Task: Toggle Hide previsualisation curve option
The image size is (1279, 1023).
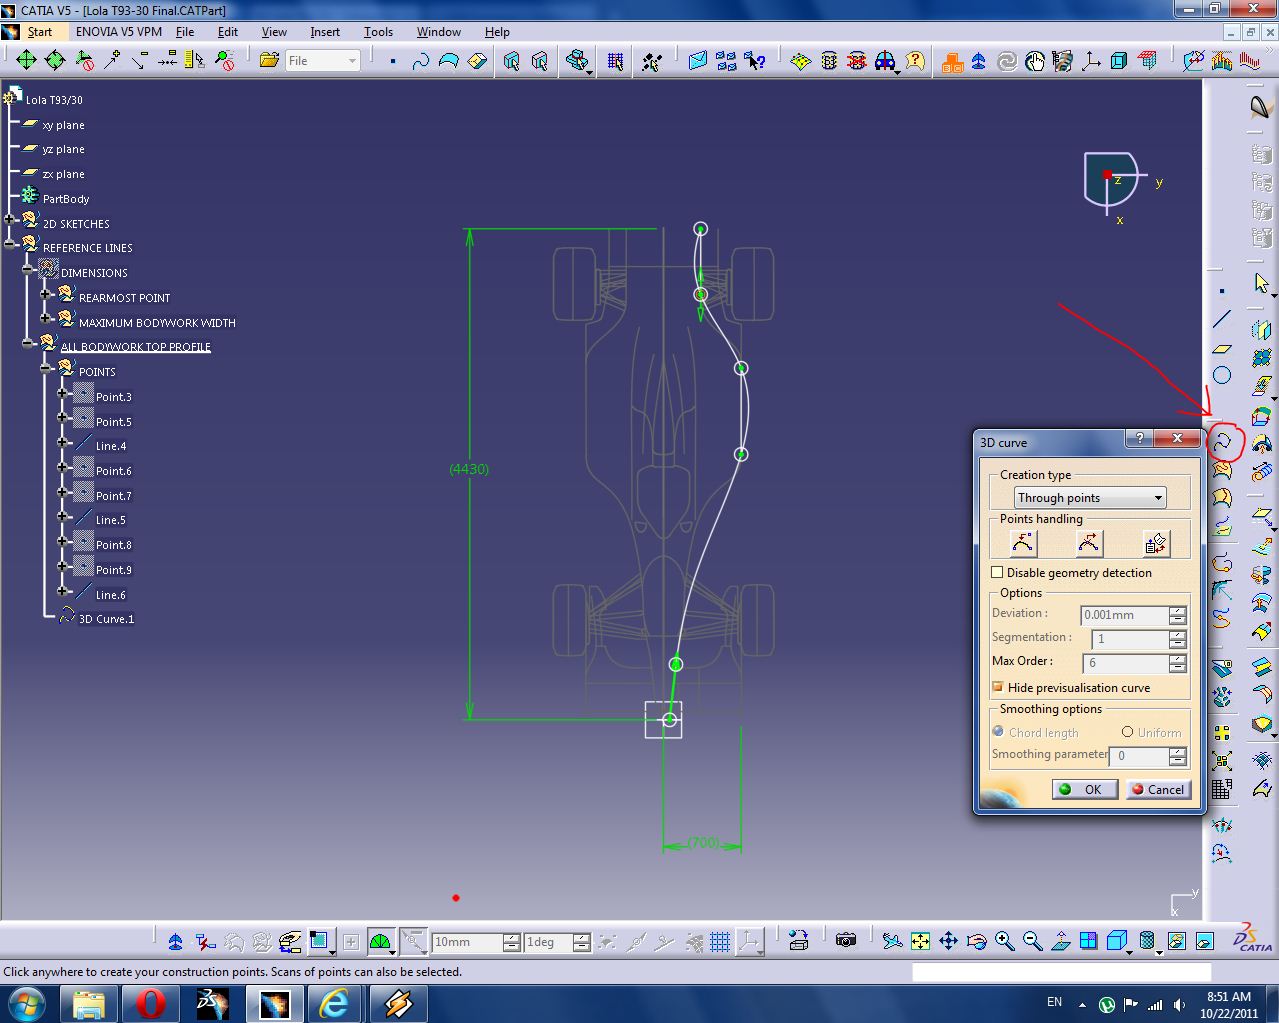Action: 997,687
